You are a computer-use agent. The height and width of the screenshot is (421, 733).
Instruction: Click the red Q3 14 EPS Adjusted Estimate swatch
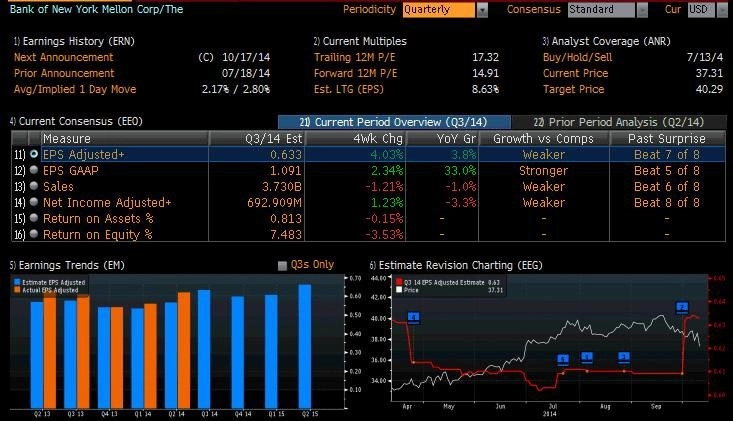(x=399, y=282)
